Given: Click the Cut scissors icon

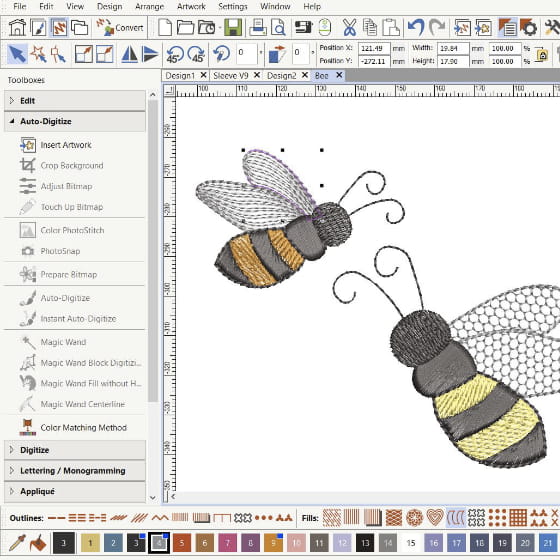Looking at the screenshot, I should [349, 28].
